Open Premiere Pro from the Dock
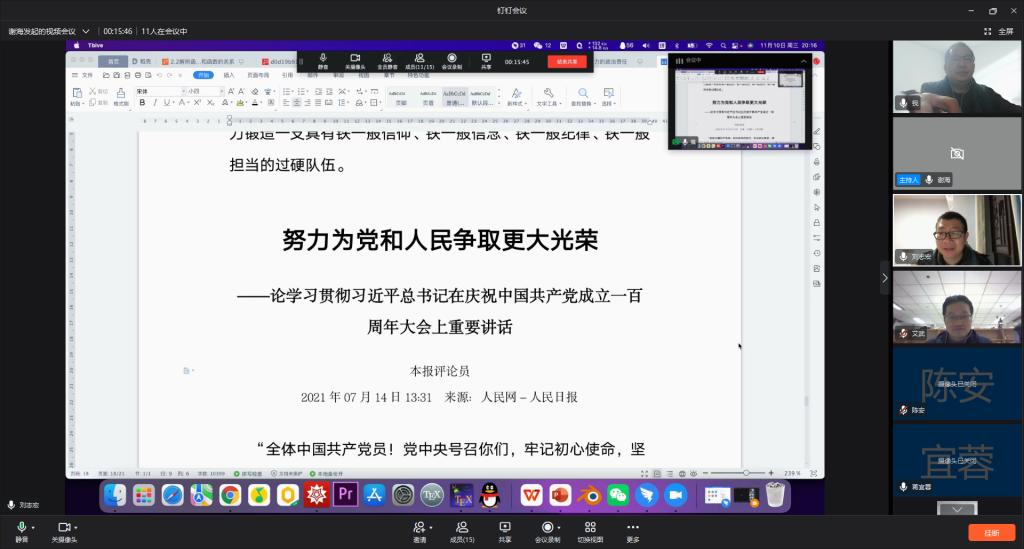Viewport: 1024px width, 549px height. [346, 494]
